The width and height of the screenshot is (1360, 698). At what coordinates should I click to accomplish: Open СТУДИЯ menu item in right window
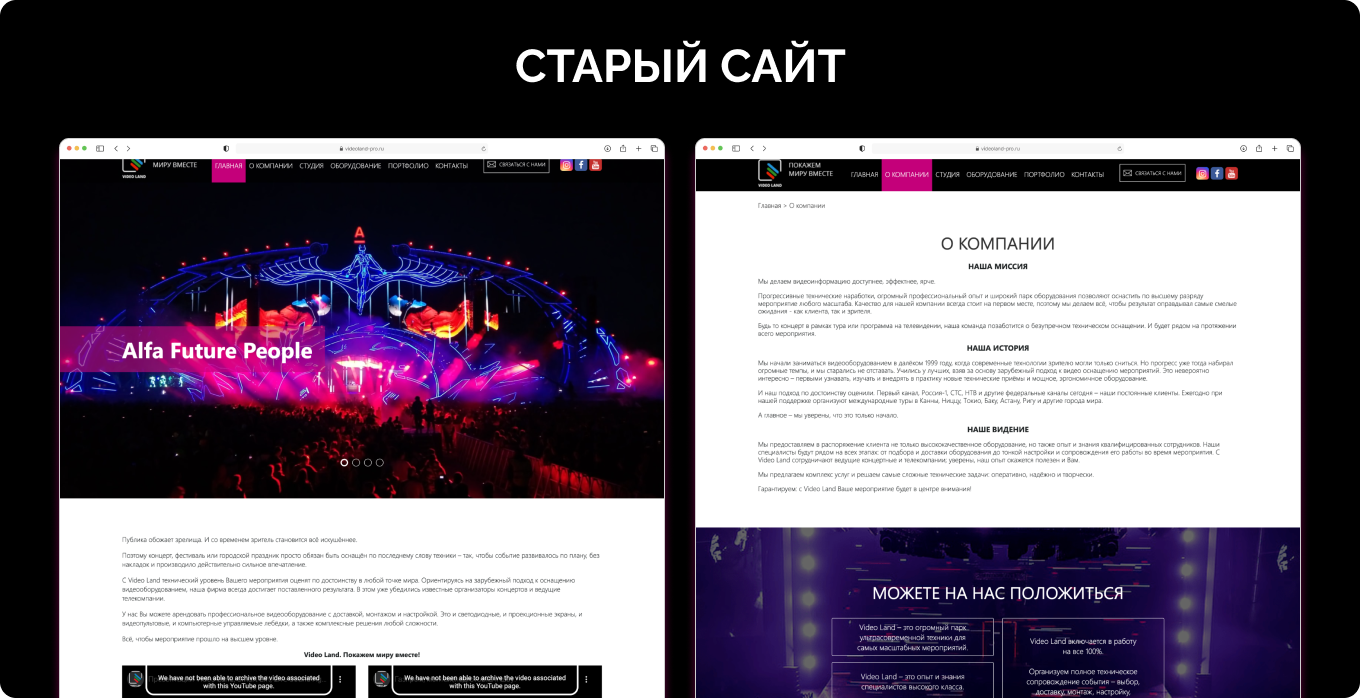pyautogui.click(x=947, y=174)
